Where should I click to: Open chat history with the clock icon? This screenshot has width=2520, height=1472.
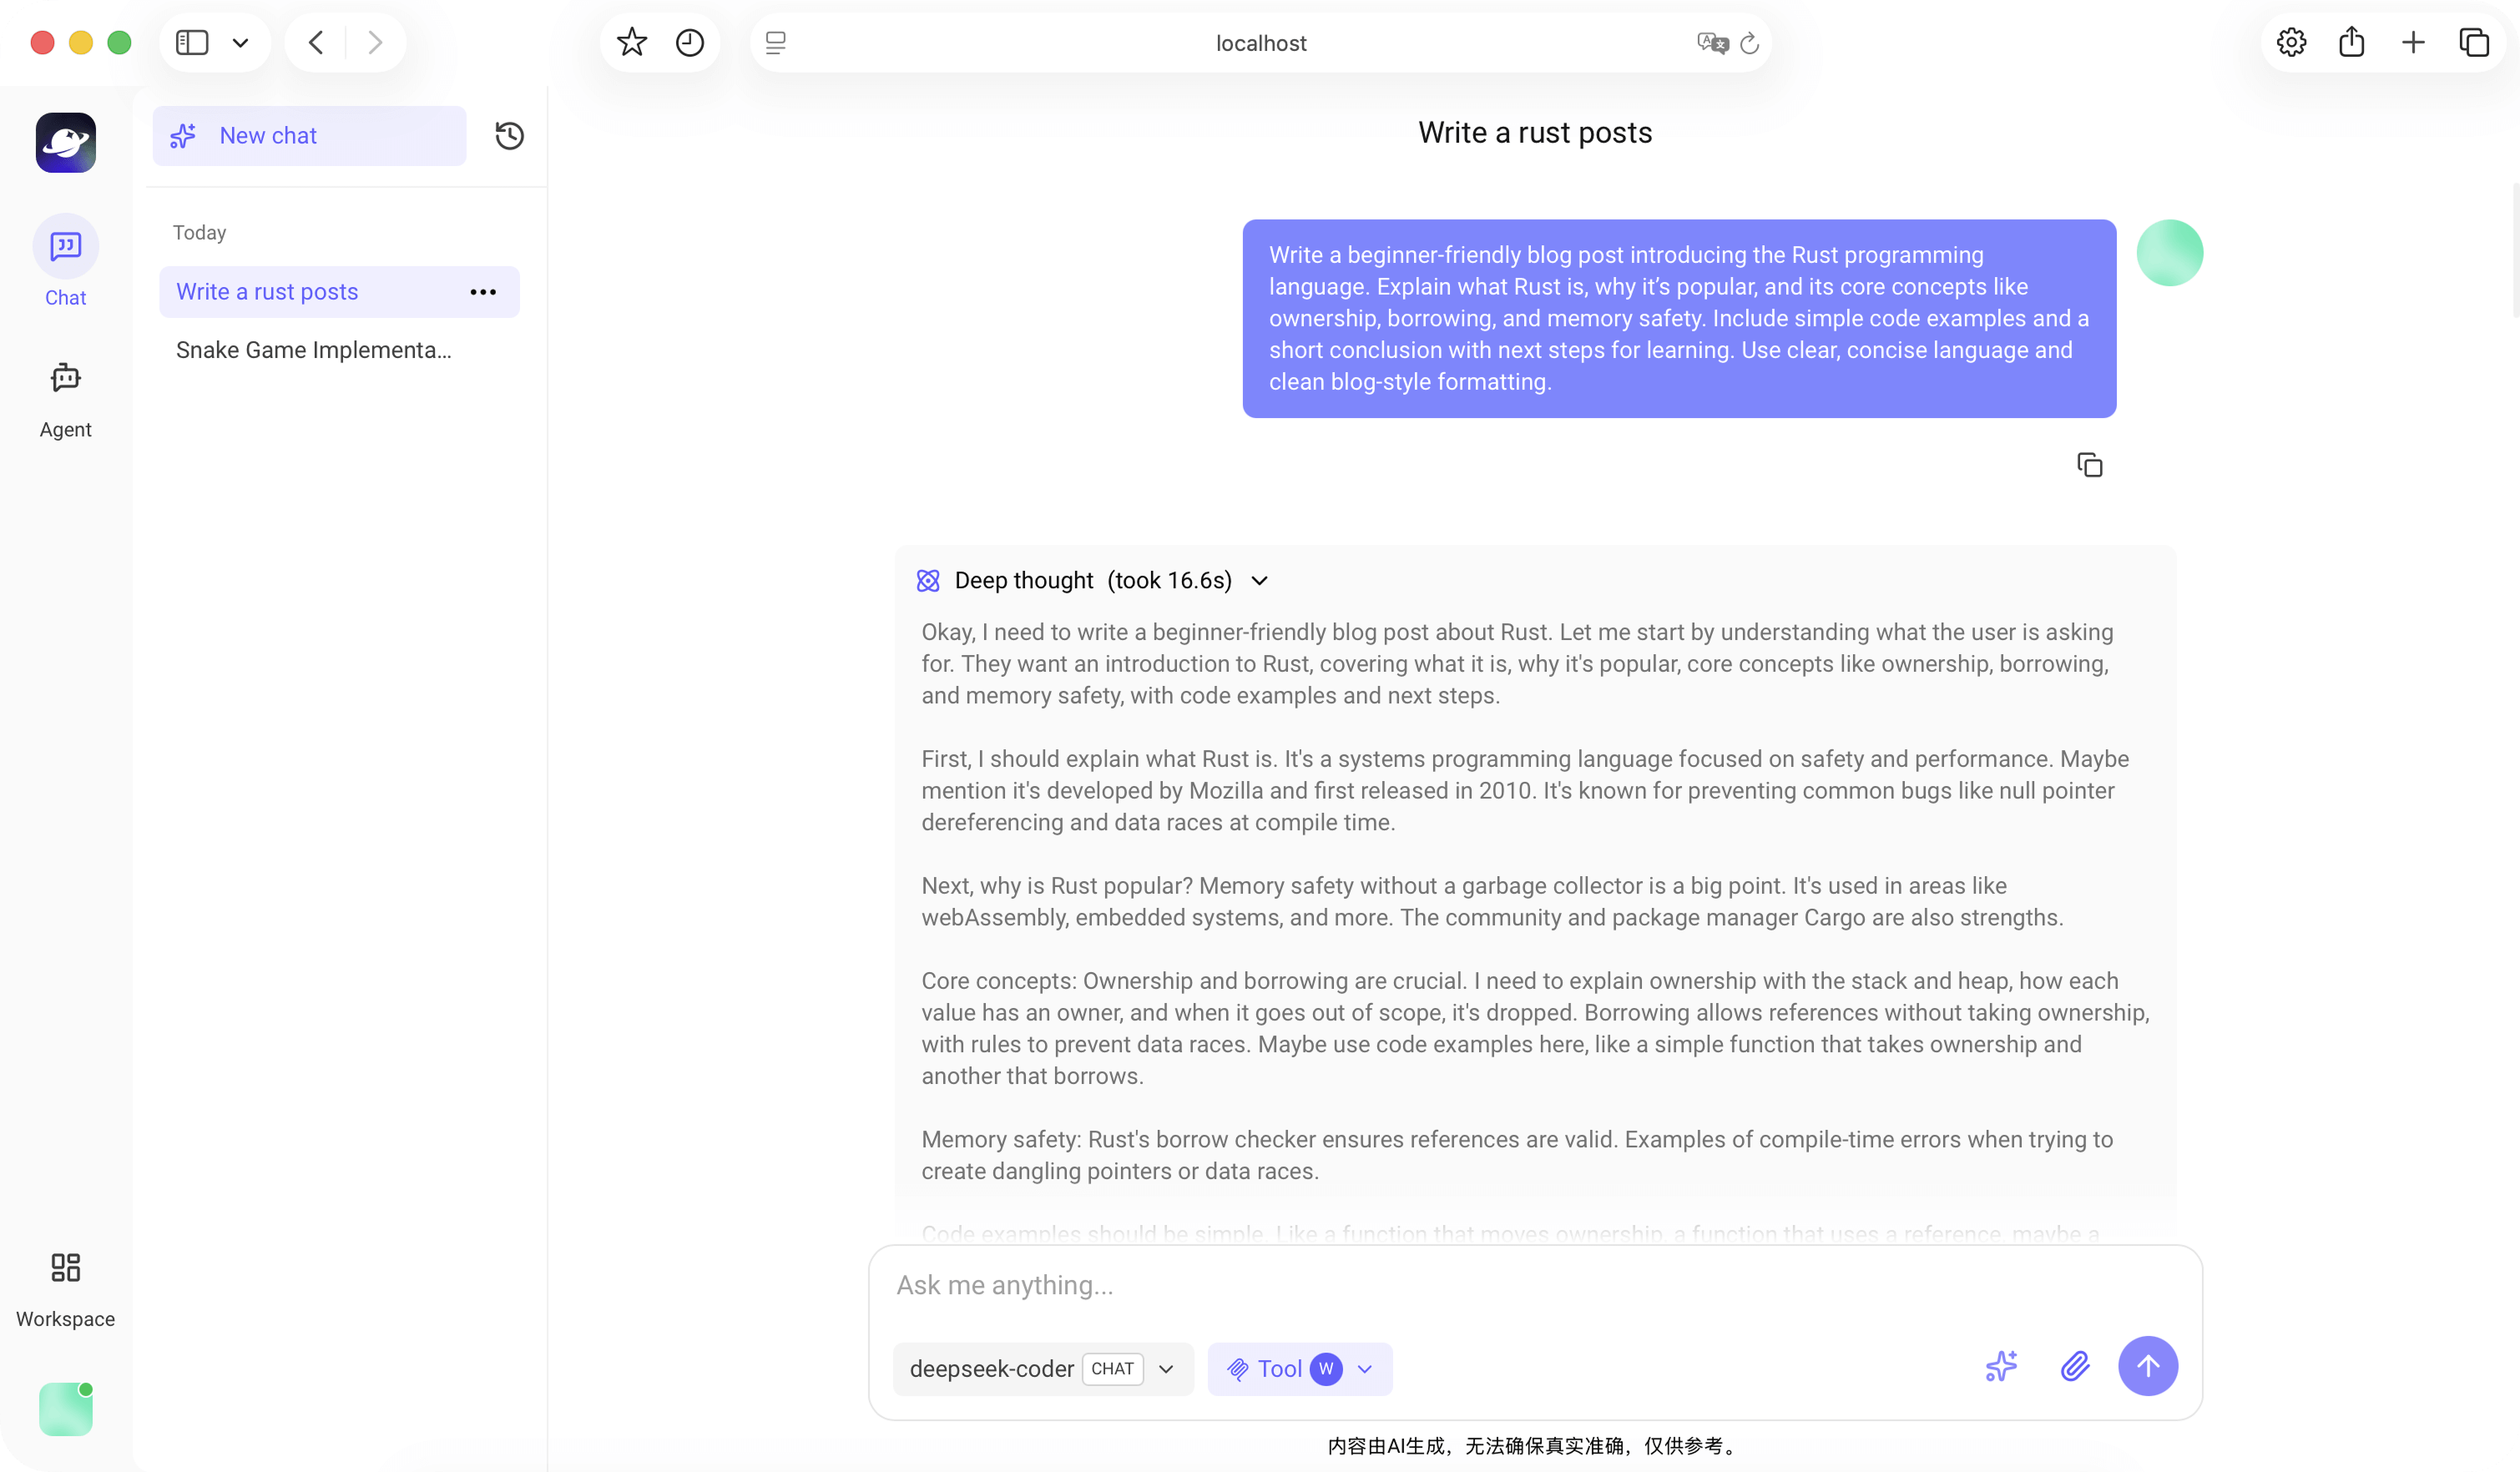click(x=510, y=135)
